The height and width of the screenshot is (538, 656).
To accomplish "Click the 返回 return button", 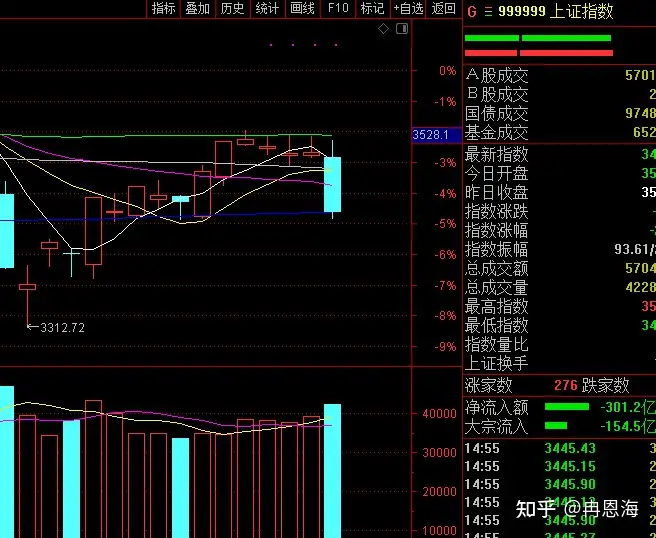I will [443, 8].
